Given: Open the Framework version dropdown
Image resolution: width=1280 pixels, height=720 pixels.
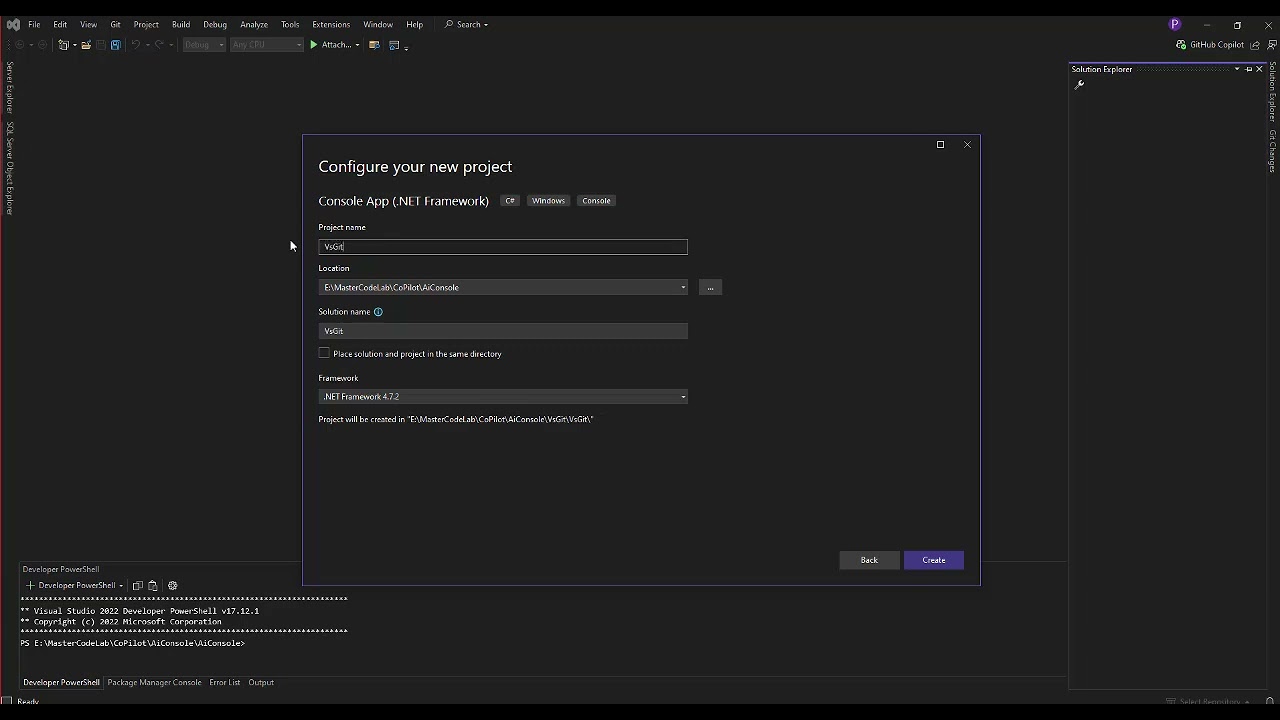Looking at the screenshot, I should point(683,397).
